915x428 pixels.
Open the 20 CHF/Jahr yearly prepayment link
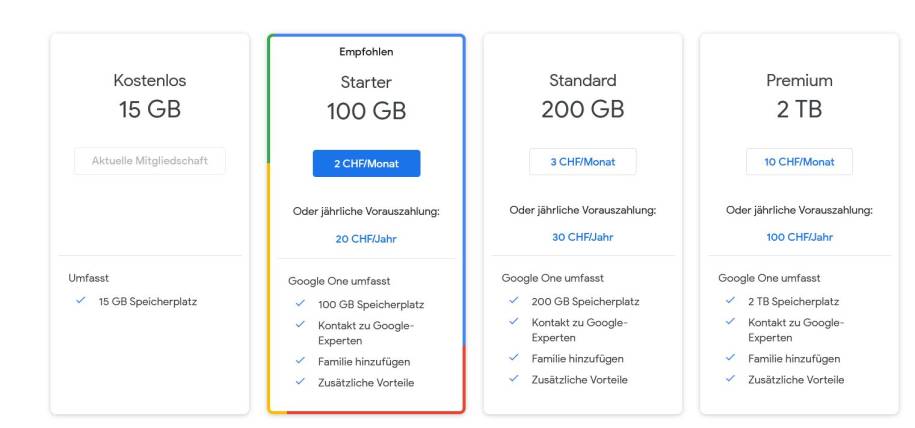click(x=366, y=239)
